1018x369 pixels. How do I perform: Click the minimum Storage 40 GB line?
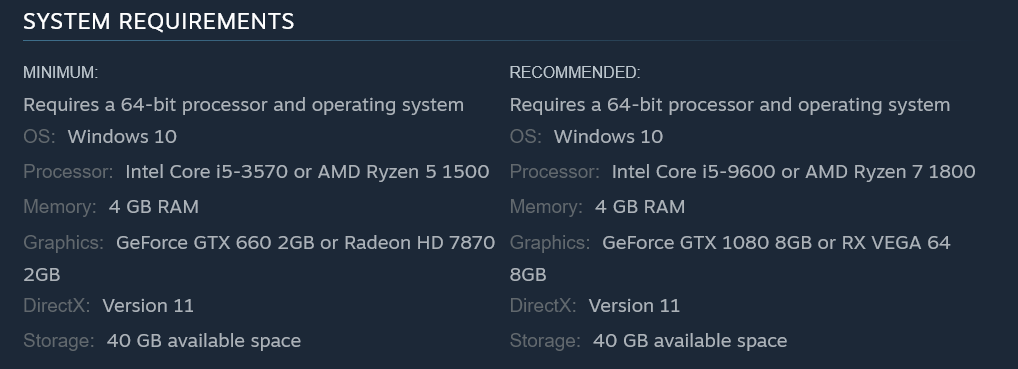tap(162, 340)
